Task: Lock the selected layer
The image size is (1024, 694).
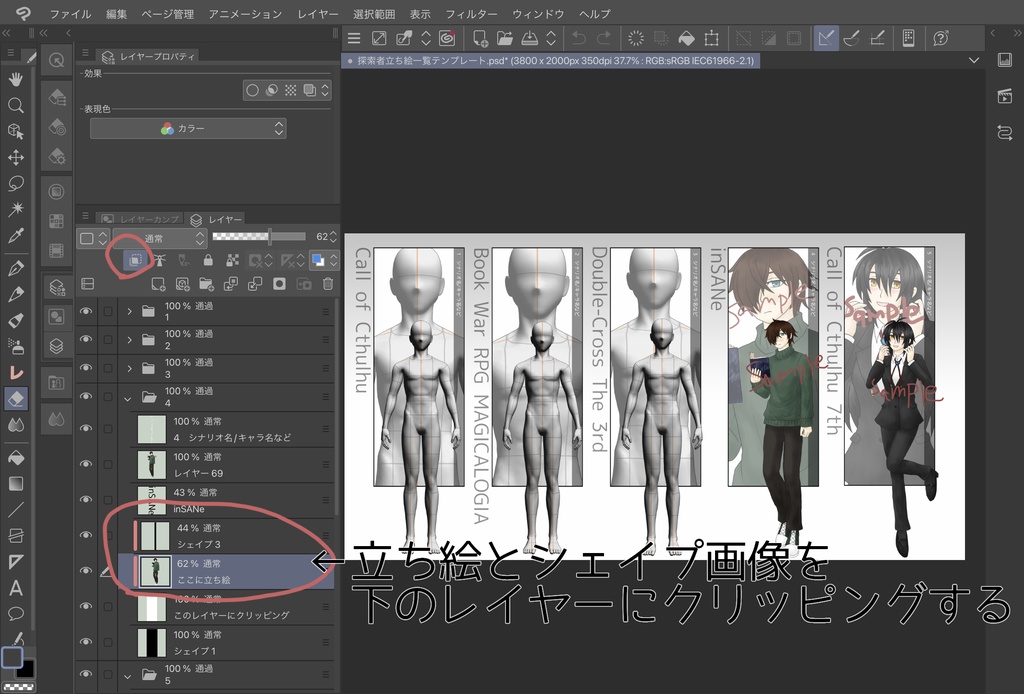Action: pos(208,261)
